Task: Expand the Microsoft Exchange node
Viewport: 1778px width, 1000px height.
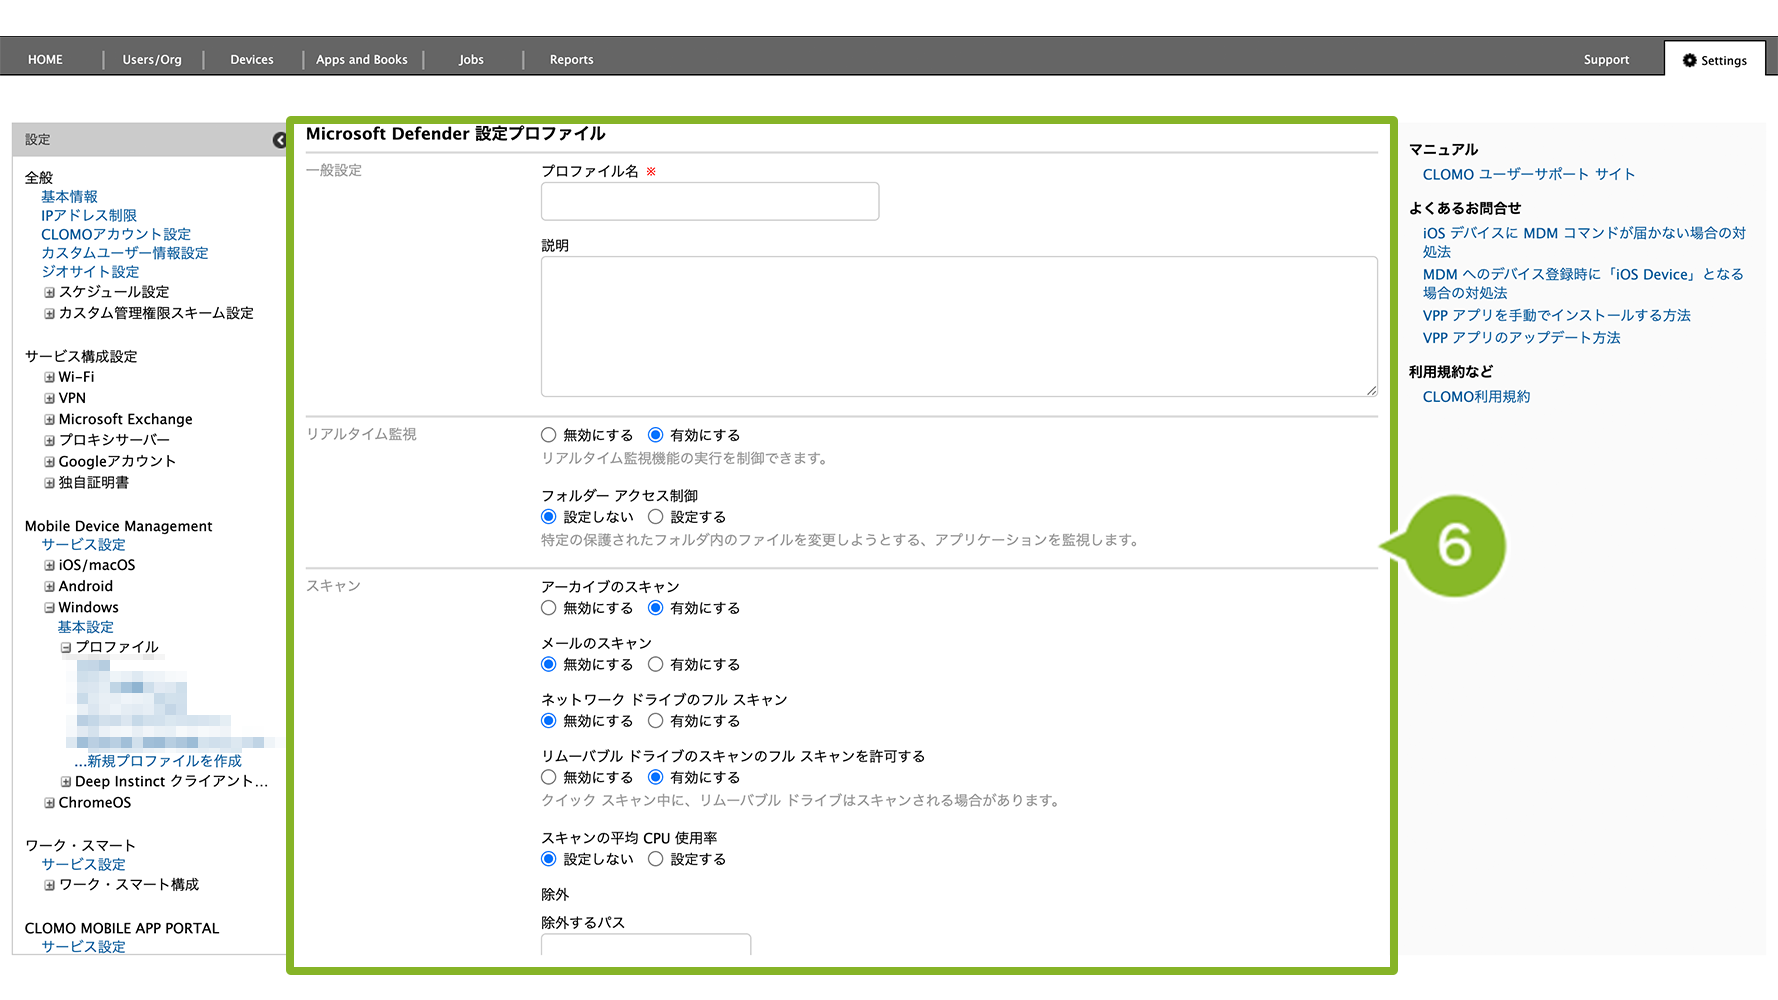Action: 49,419
